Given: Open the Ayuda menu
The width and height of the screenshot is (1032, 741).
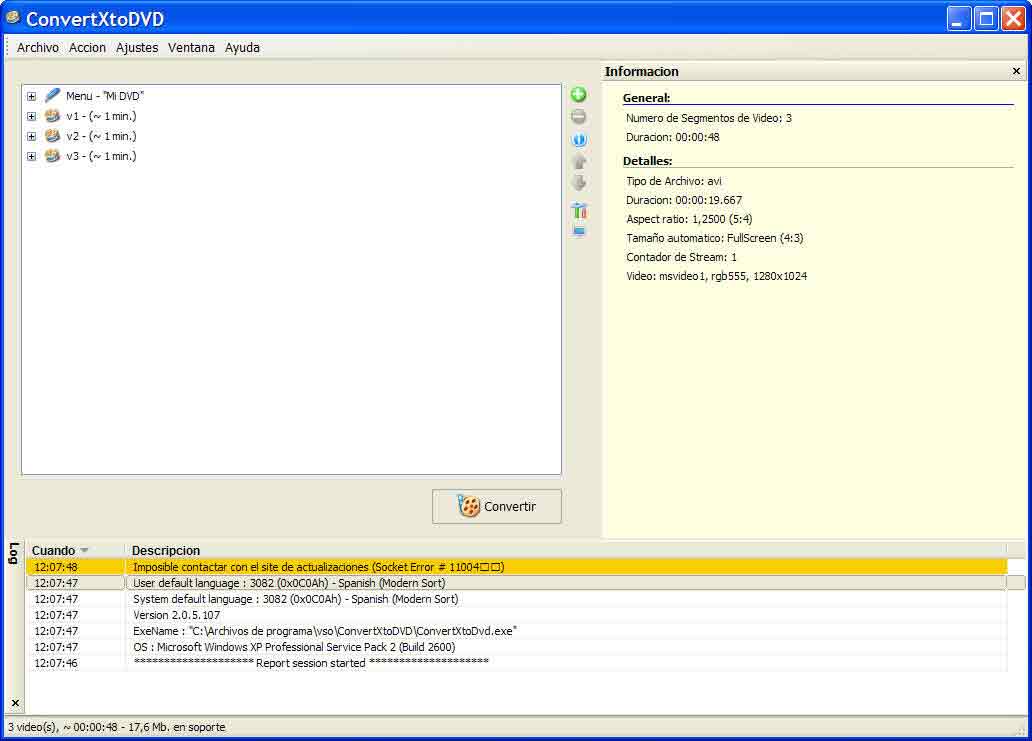Looking at the screenshot, I should coord(242,47).
